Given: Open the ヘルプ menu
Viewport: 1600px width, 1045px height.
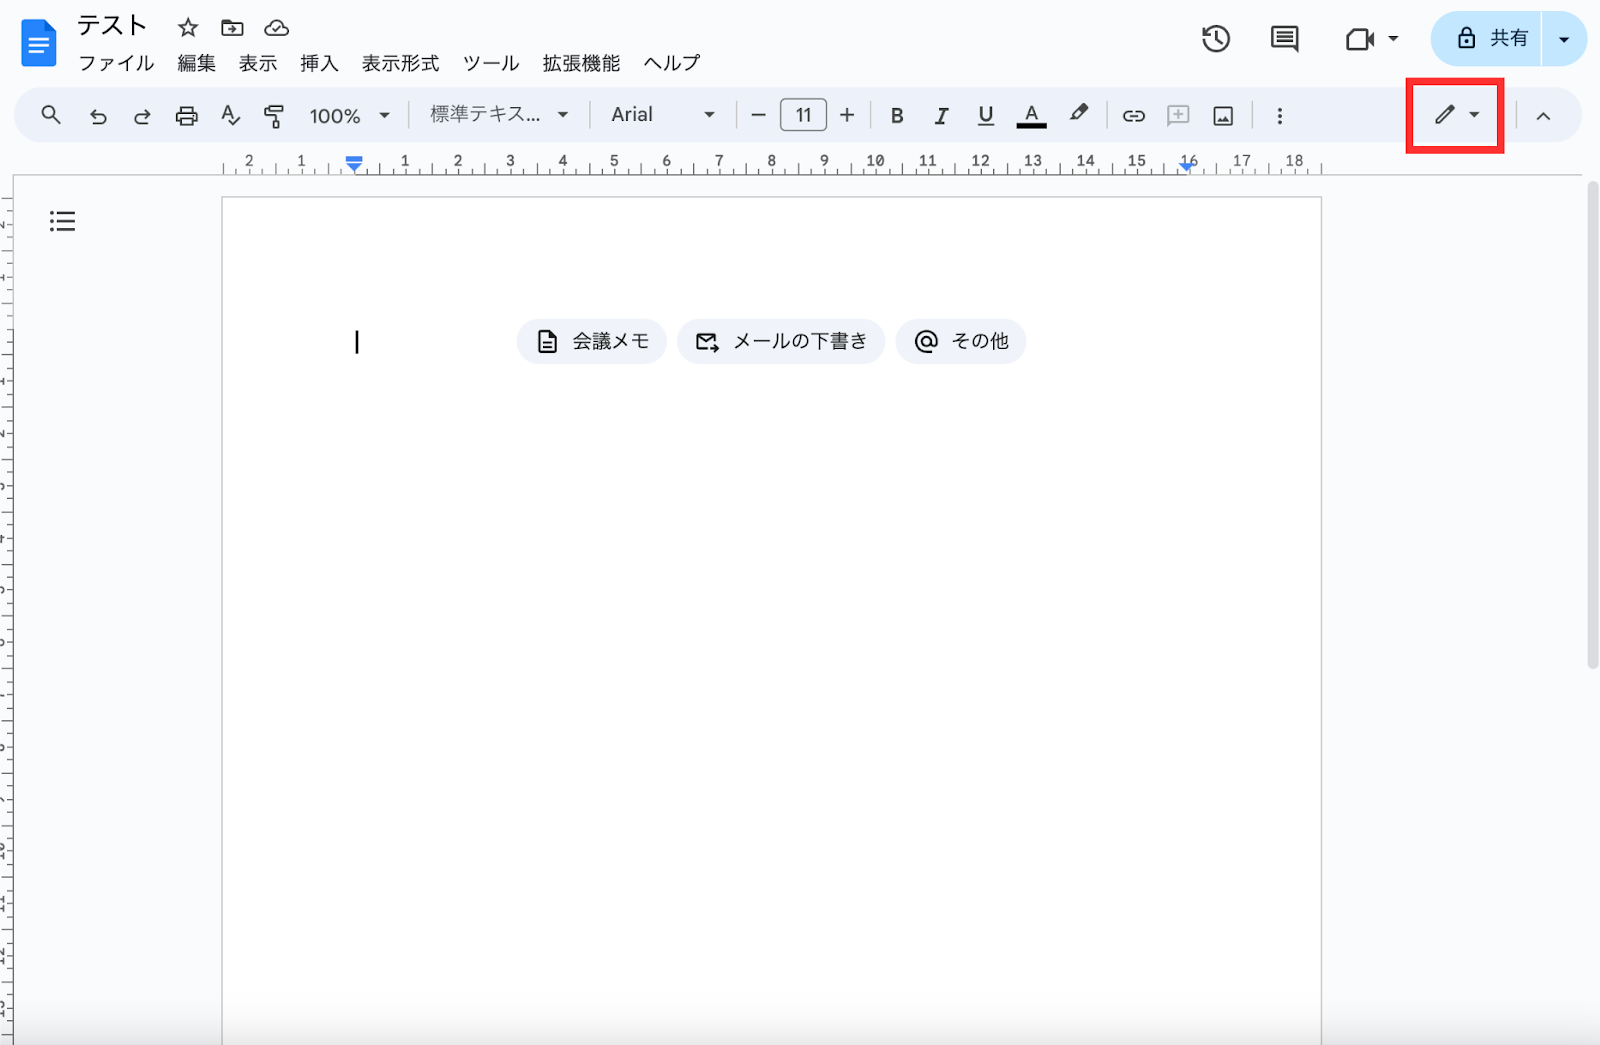Looking at the screenshot, I should [x=672, y=63].
